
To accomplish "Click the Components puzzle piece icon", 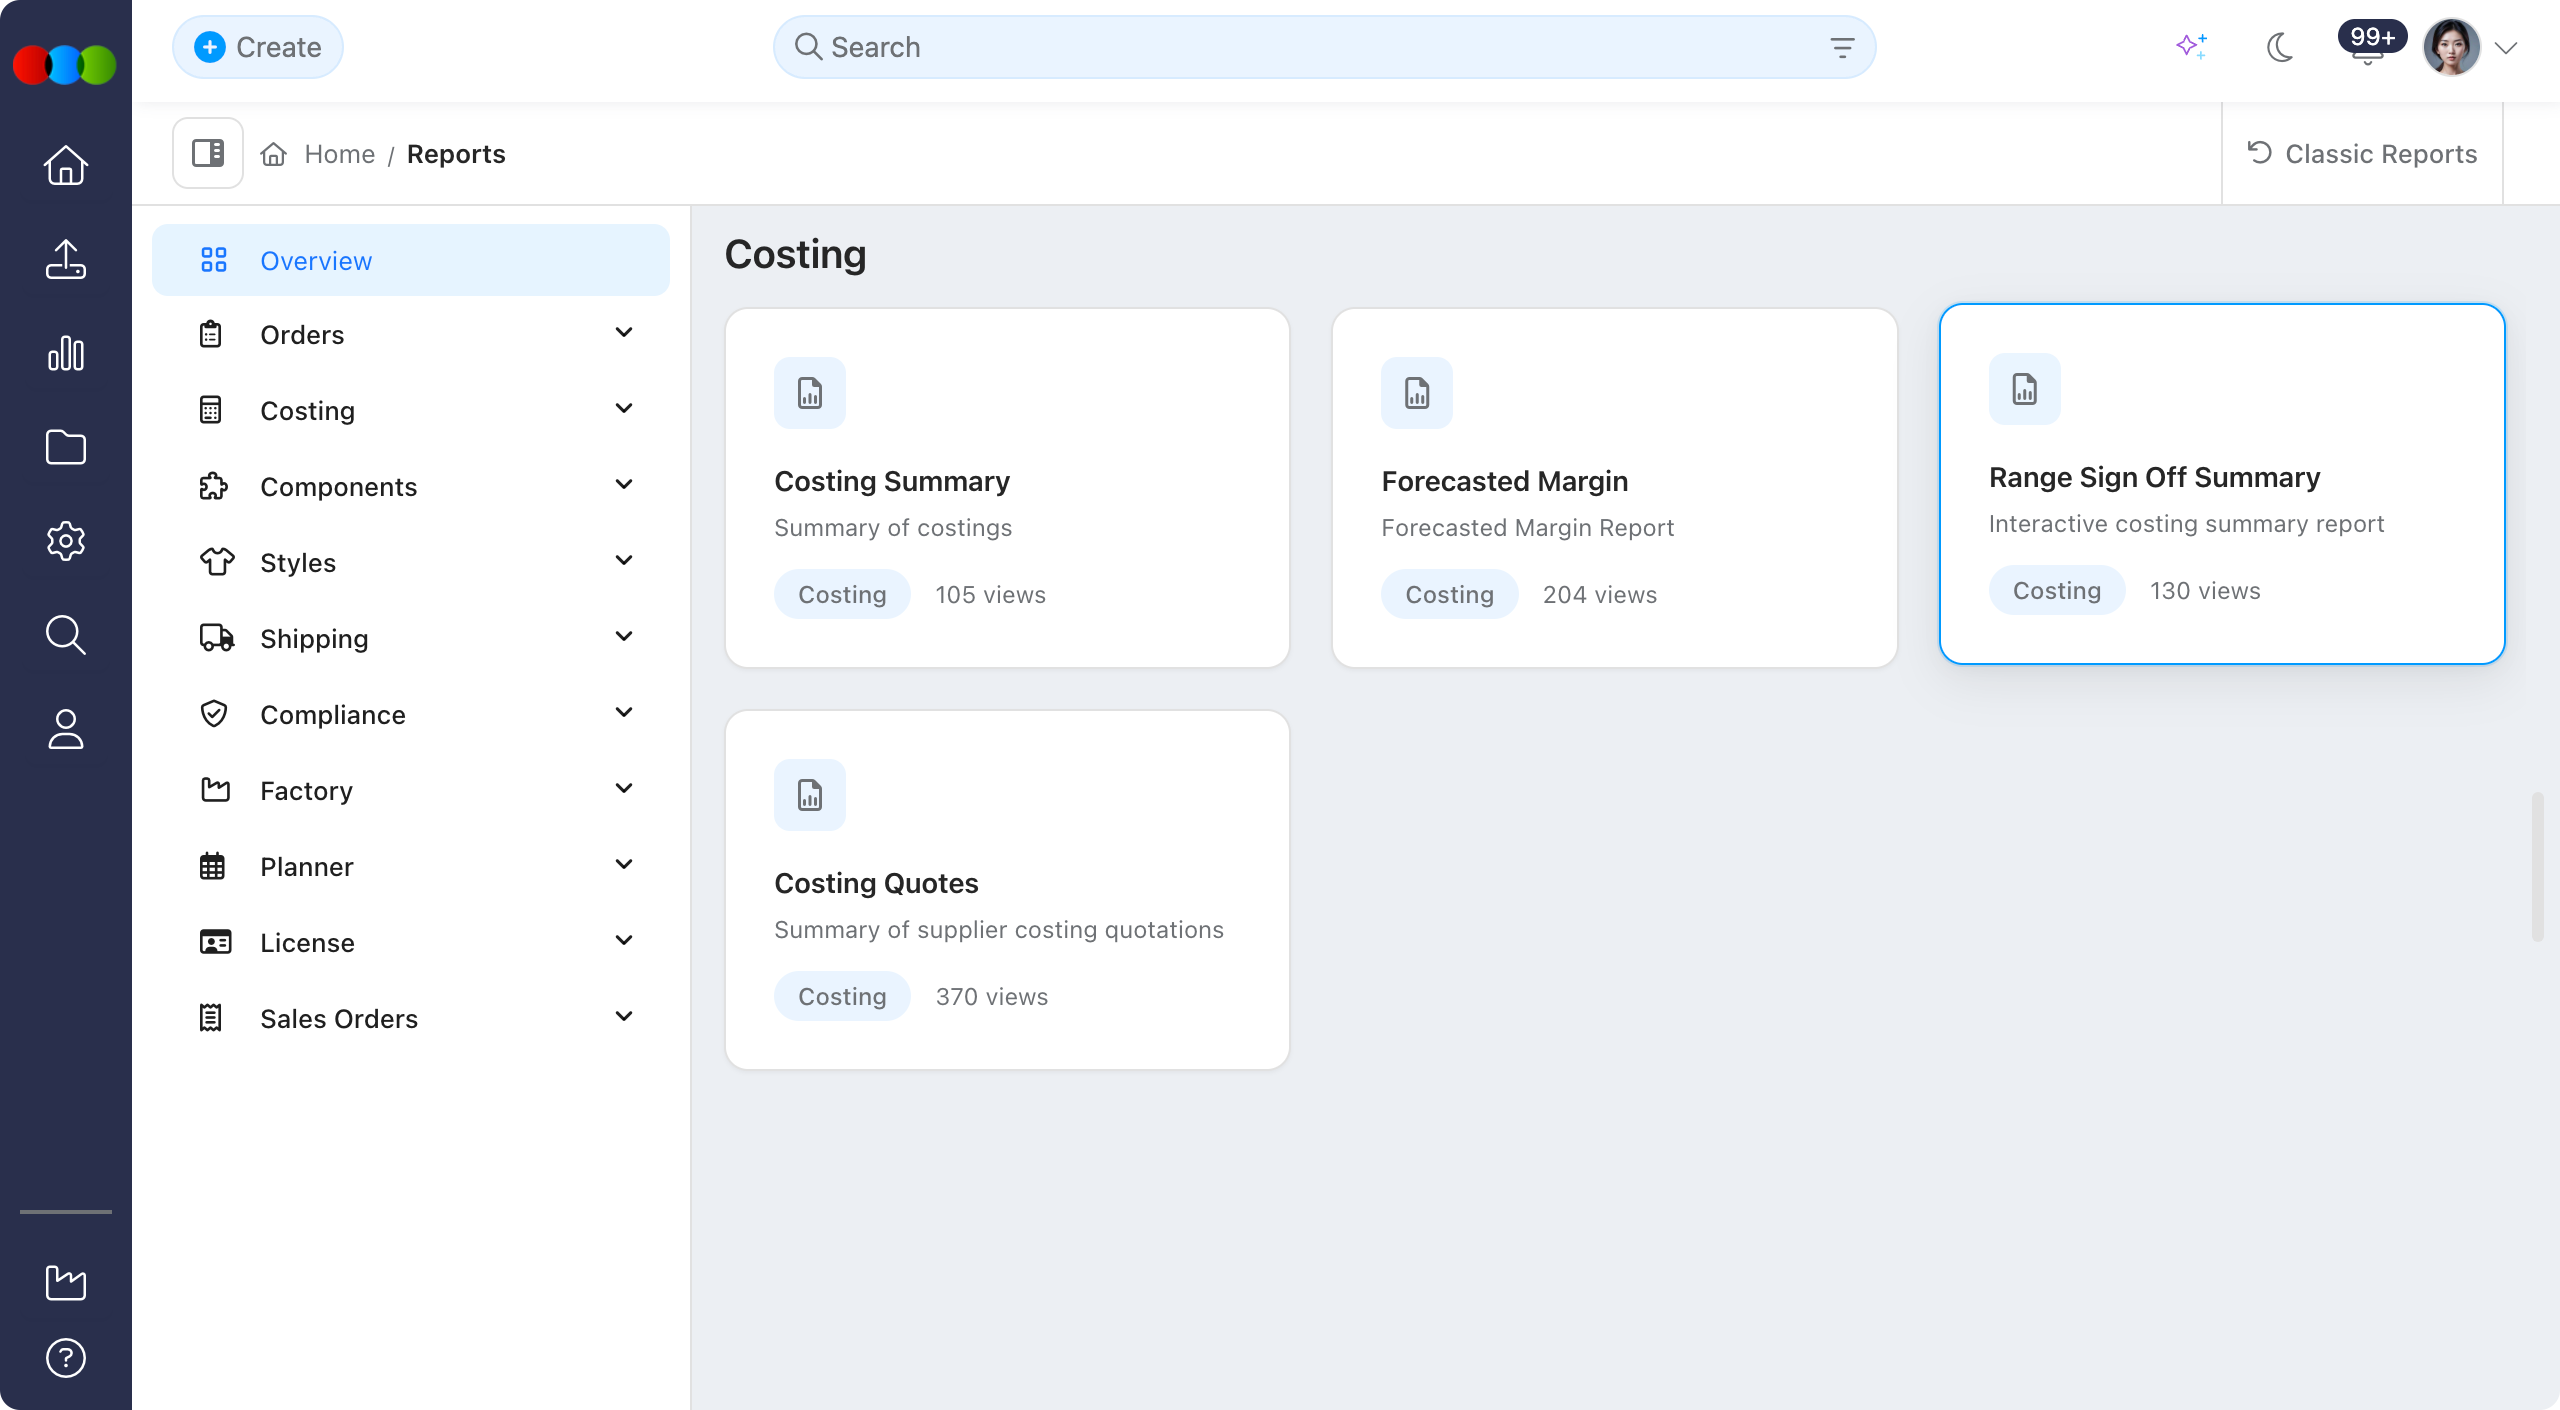I will [x=213, y=486].
